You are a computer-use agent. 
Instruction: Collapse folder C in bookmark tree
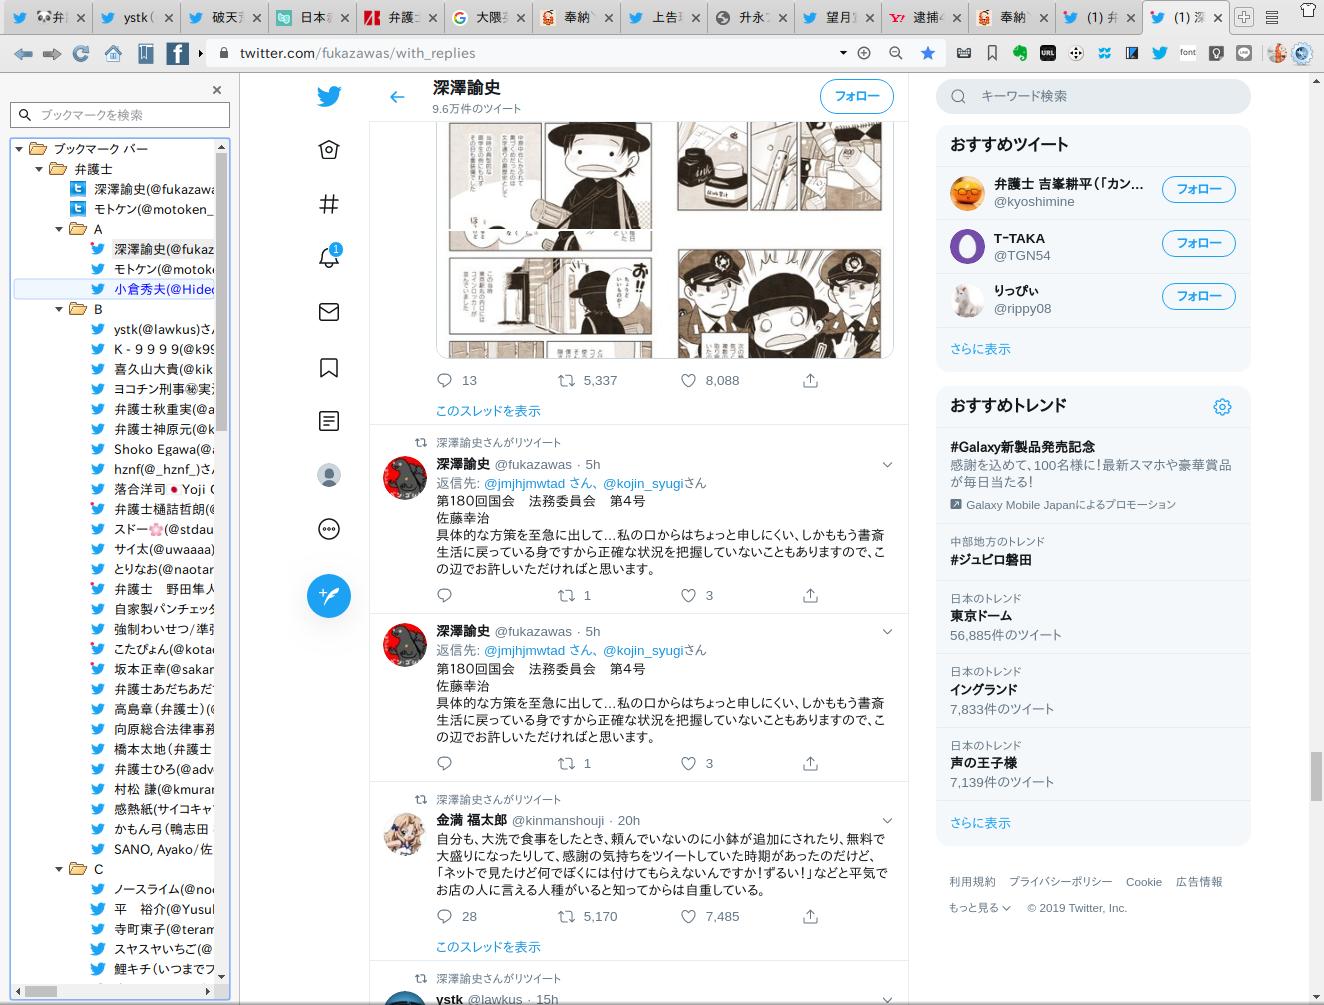click(x=59, y=869)
